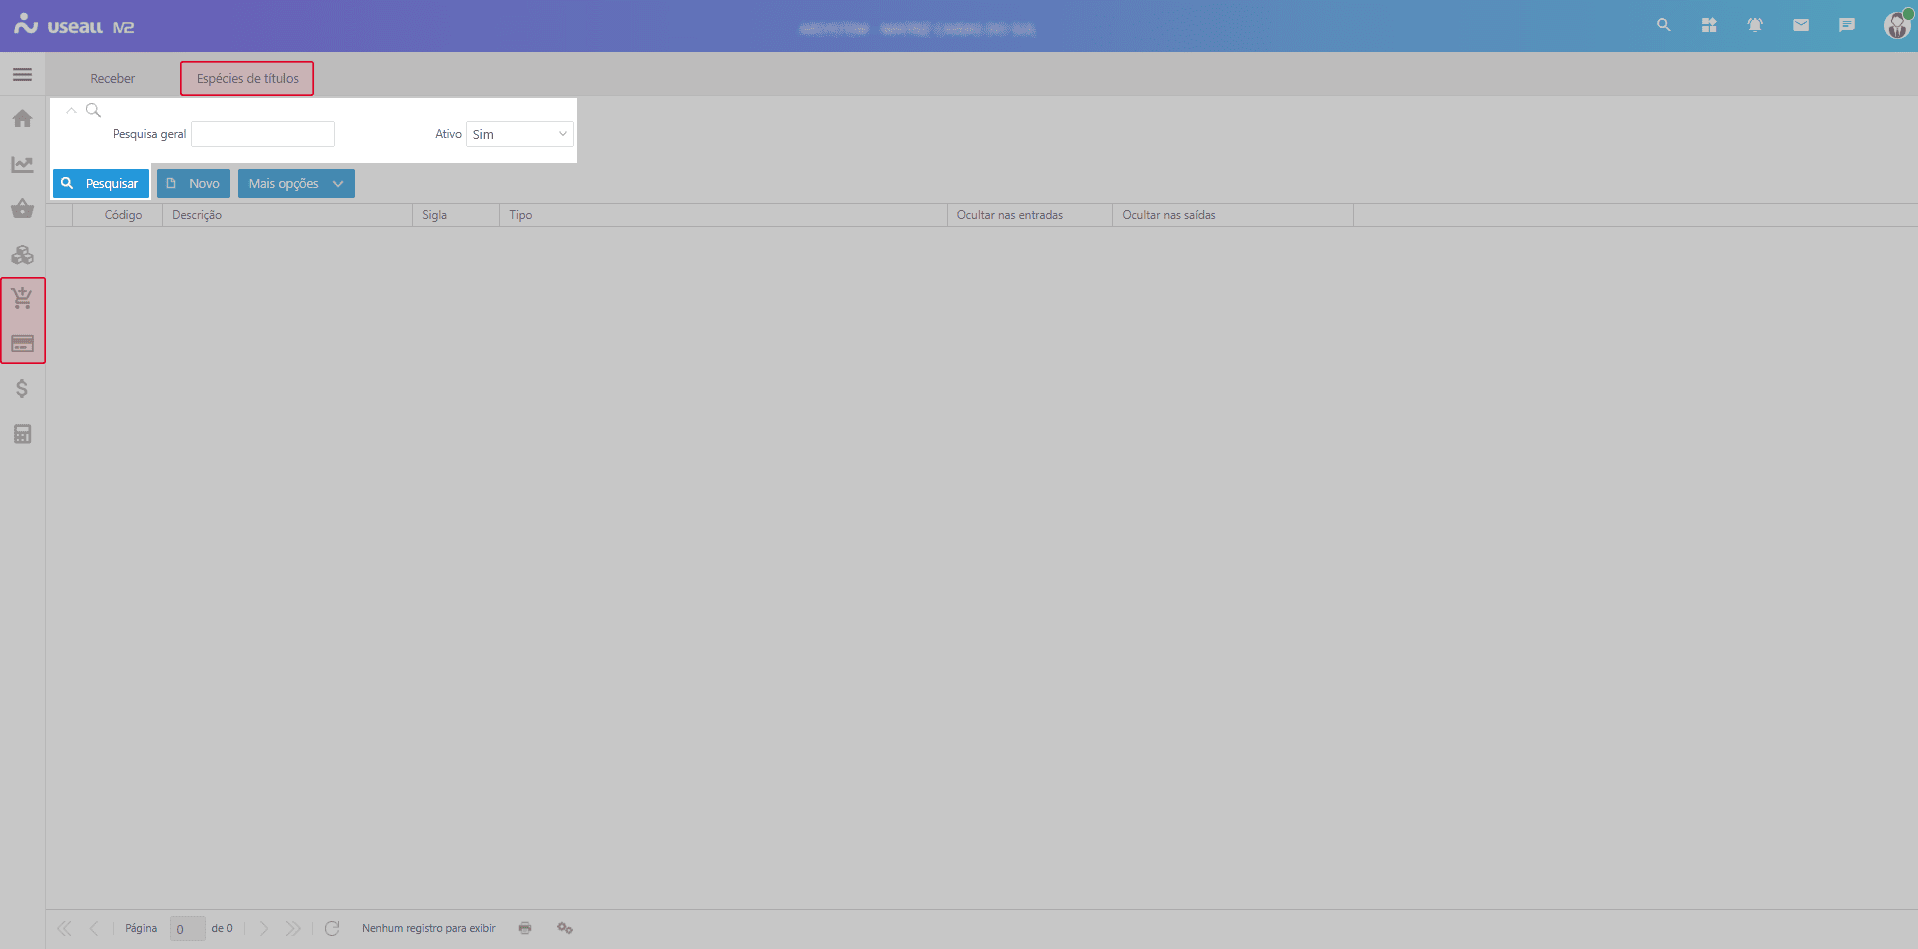Open the shopping basket sidebar icon
The image size is (1918, 949).
(22, 209)
